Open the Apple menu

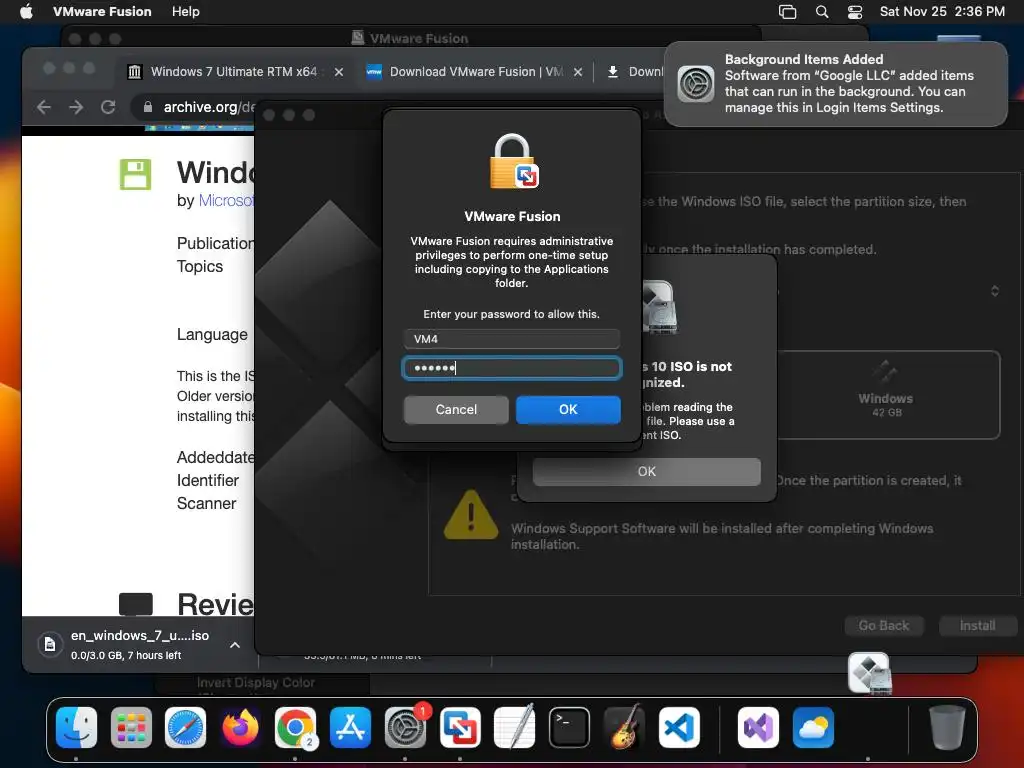(x=26, y=12)
